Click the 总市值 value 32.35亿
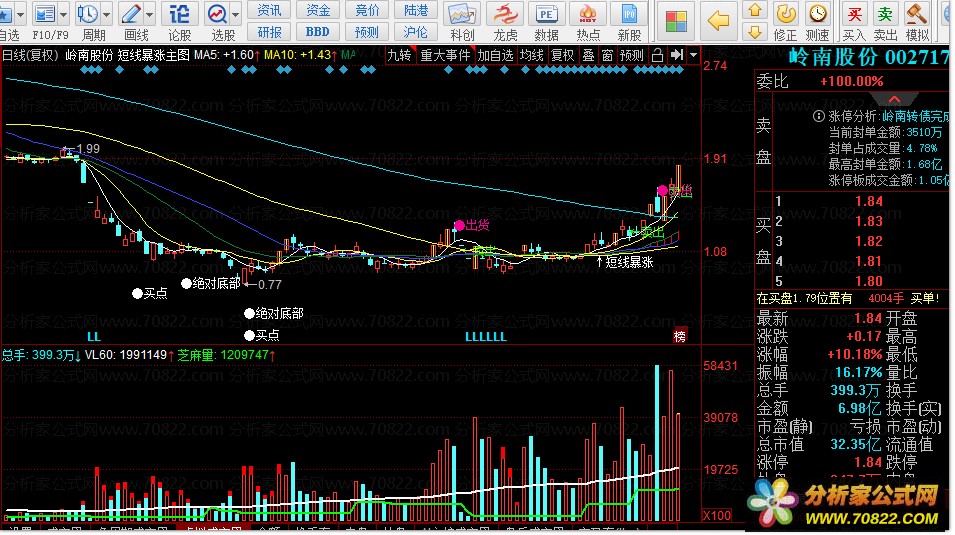The height and width of the screenshot is (535, 955). pyautogui.click(x=856, y=444)
